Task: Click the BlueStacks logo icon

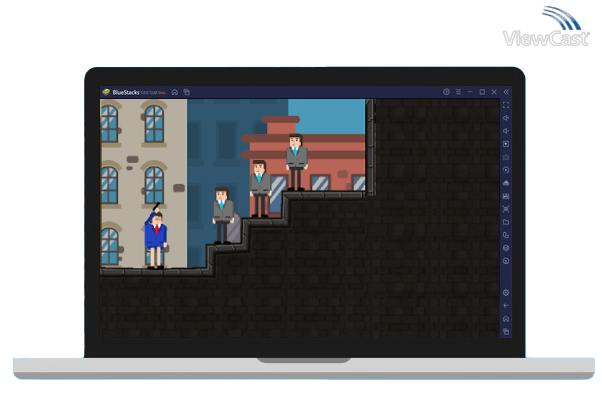Action: tap(106, 92)
